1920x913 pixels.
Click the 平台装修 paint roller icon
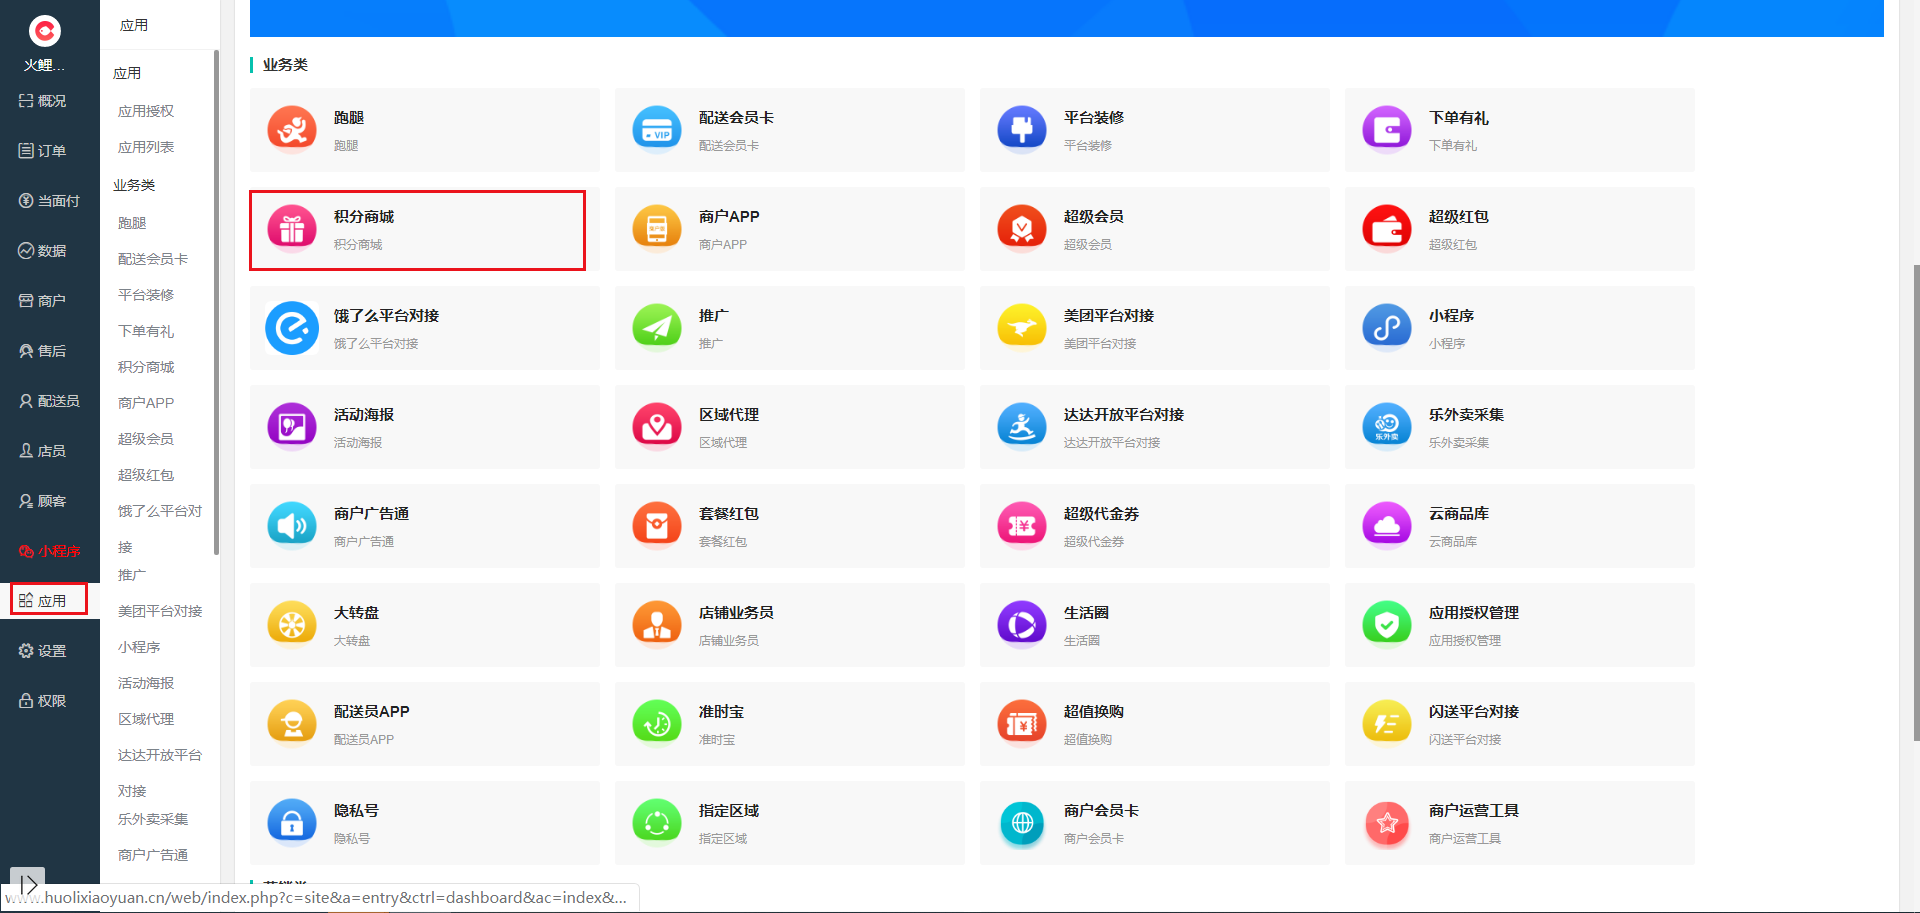click(1022, 130)
